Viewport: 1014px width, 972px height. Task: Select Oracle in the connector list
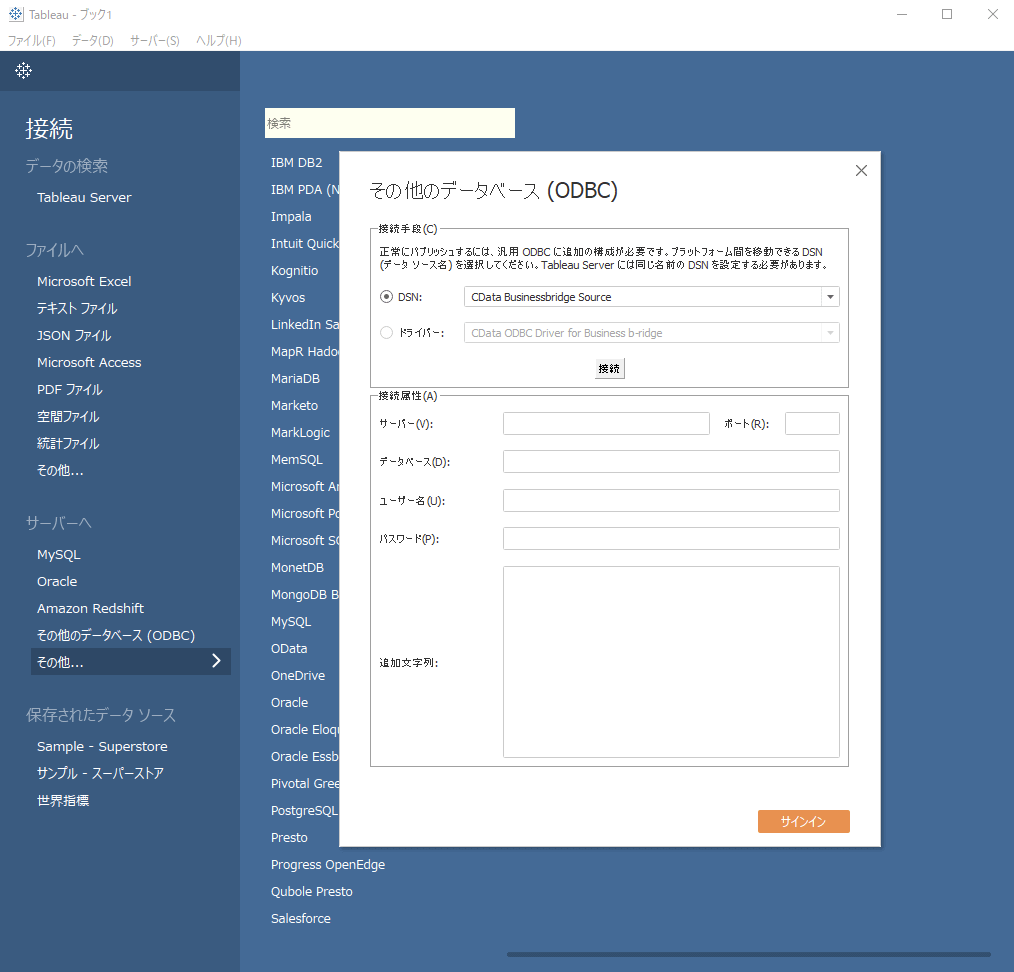pyautogui.click(x=290, y=702)
